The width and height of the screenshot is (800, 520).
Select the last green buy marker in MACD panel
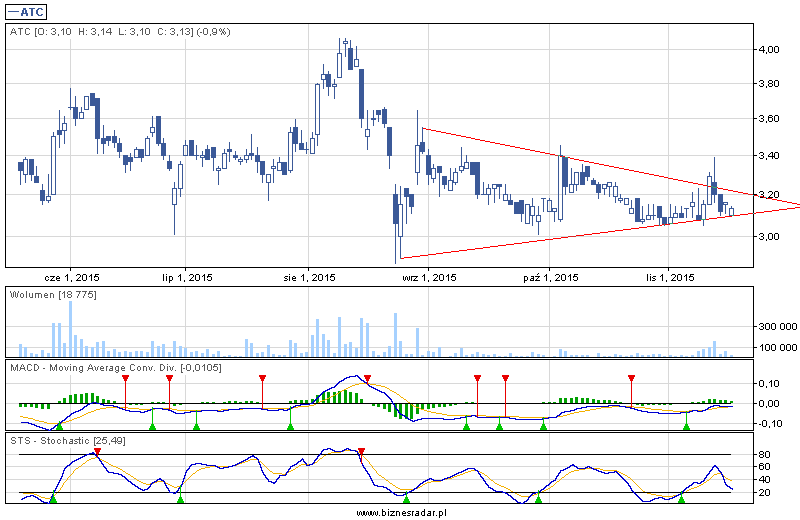click(x=686, y=426)
